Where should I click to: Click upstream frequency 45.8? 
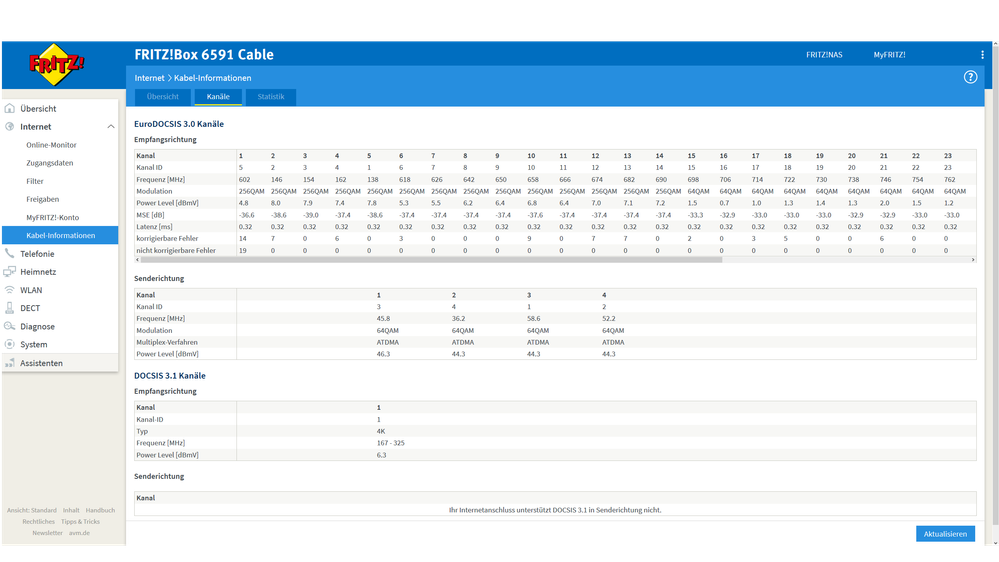(383, 319)
